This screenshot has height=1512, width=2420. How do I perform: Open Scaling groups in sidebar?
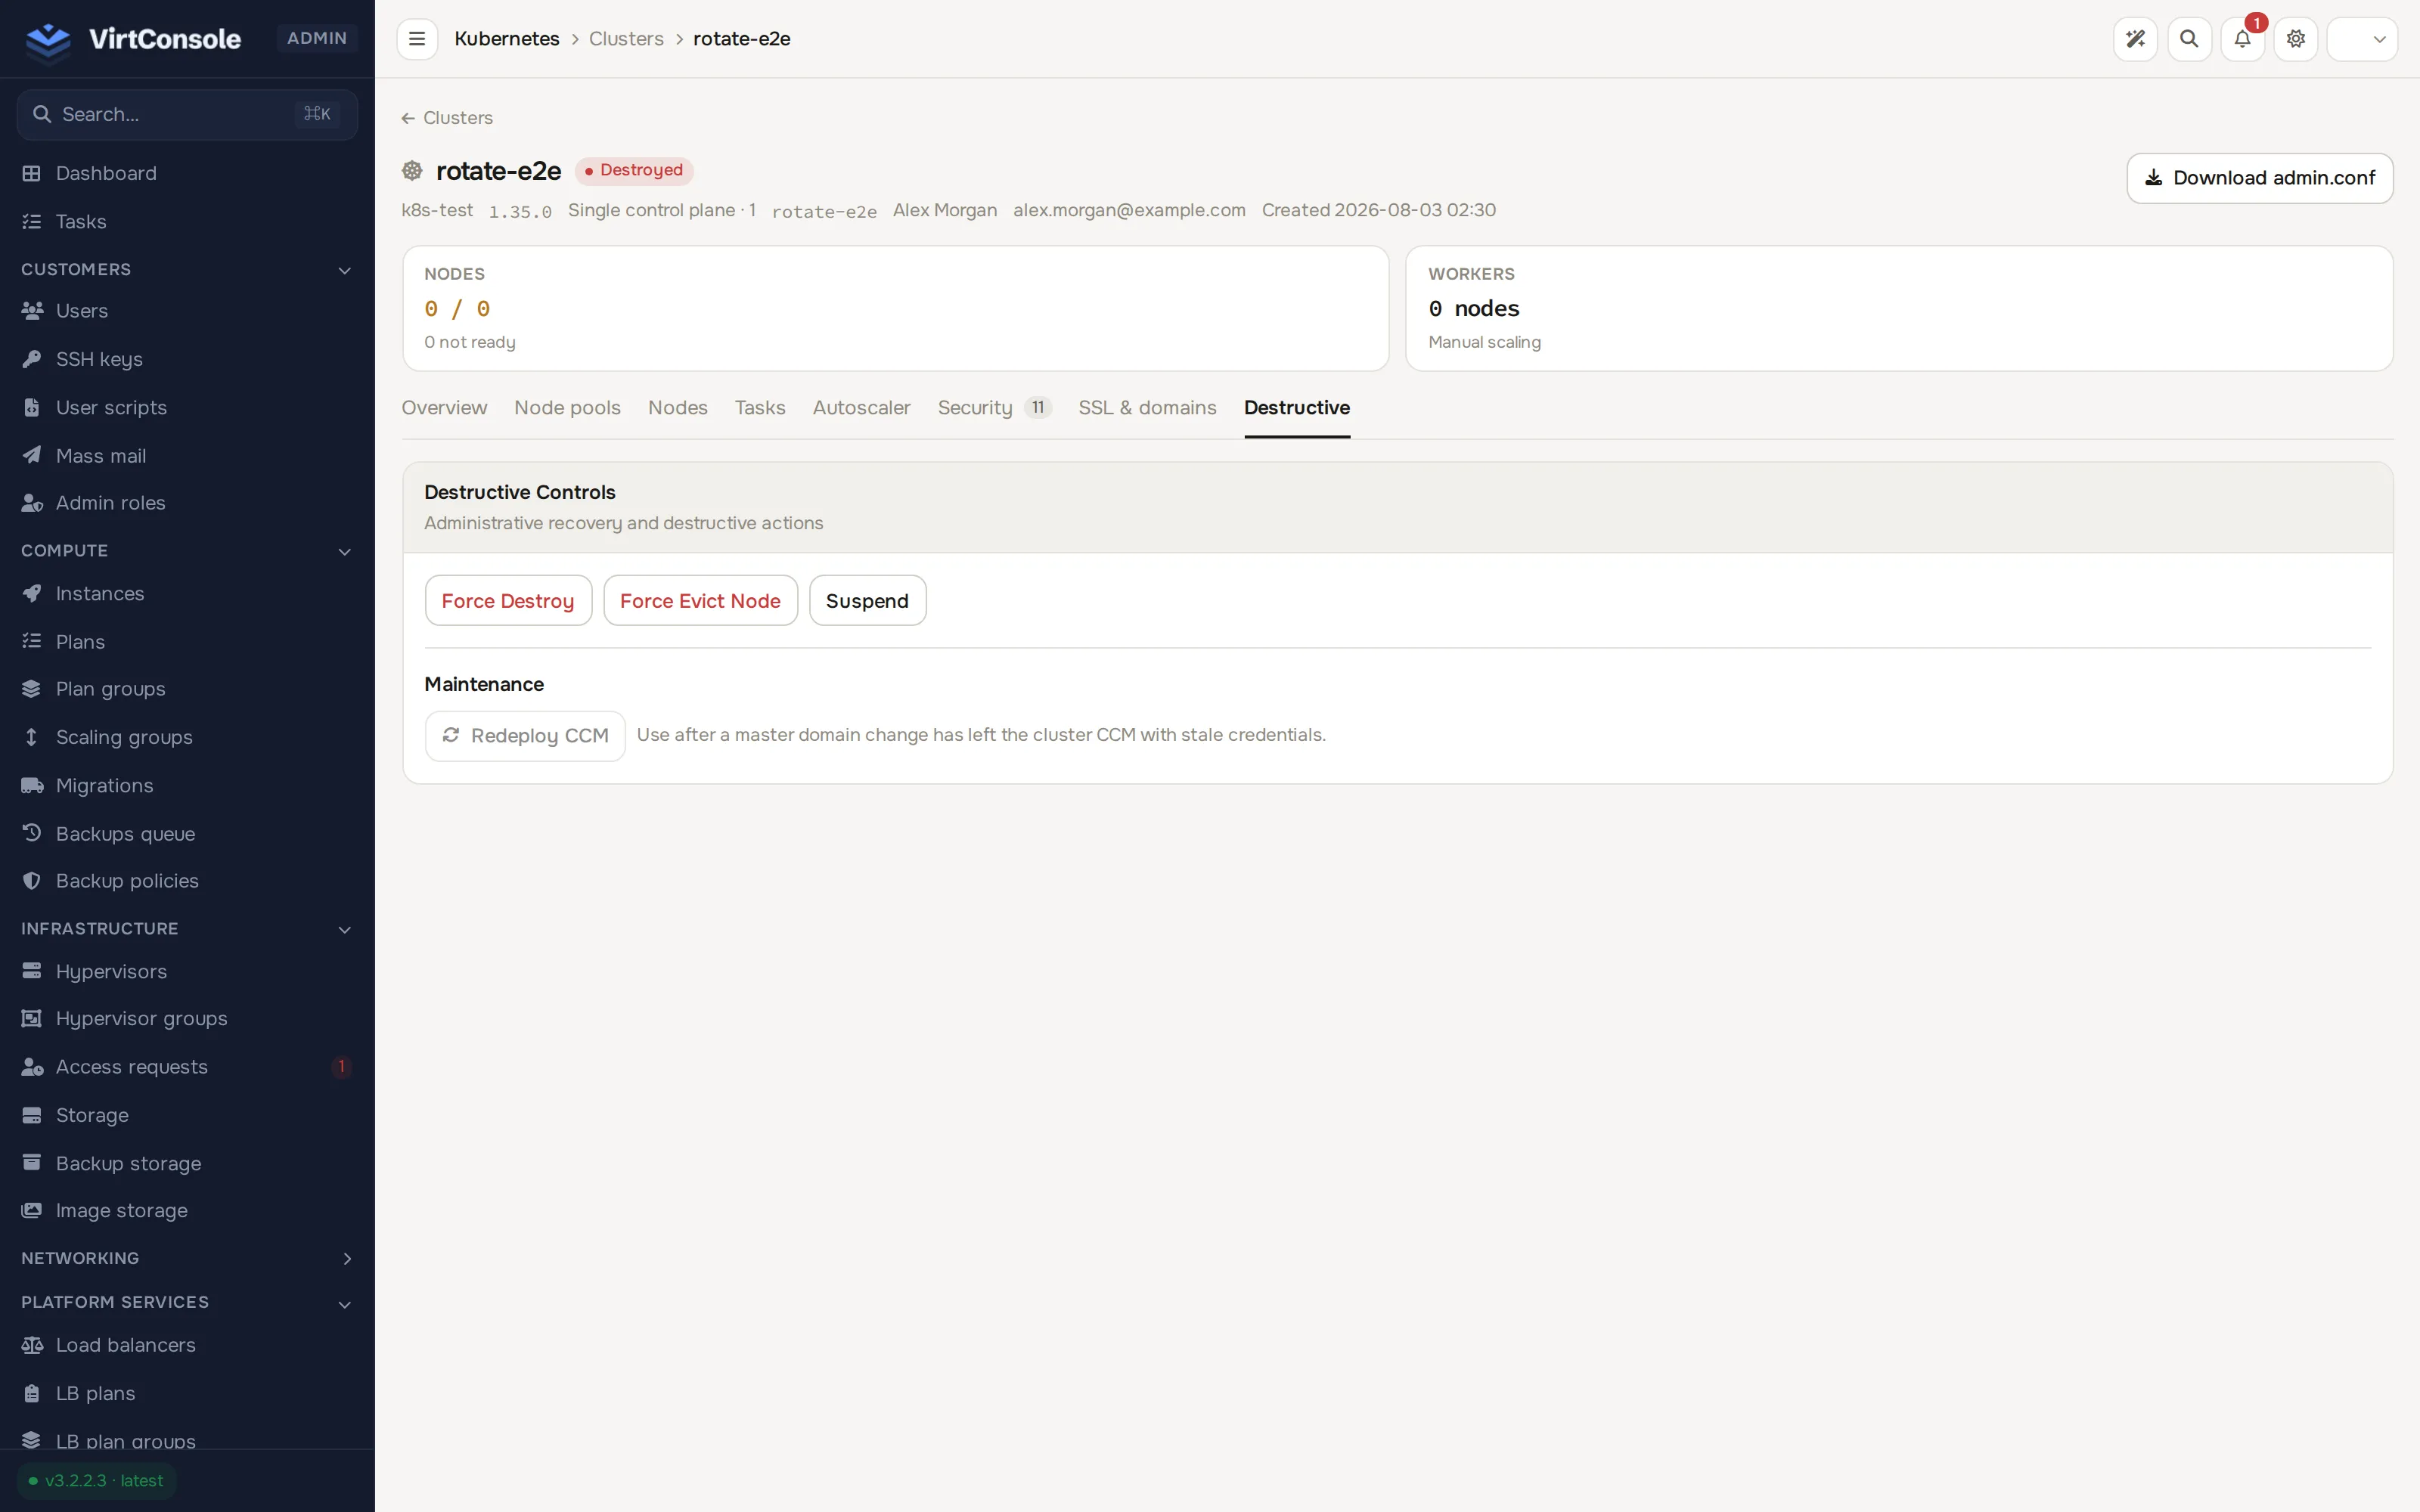coord(187,738)
